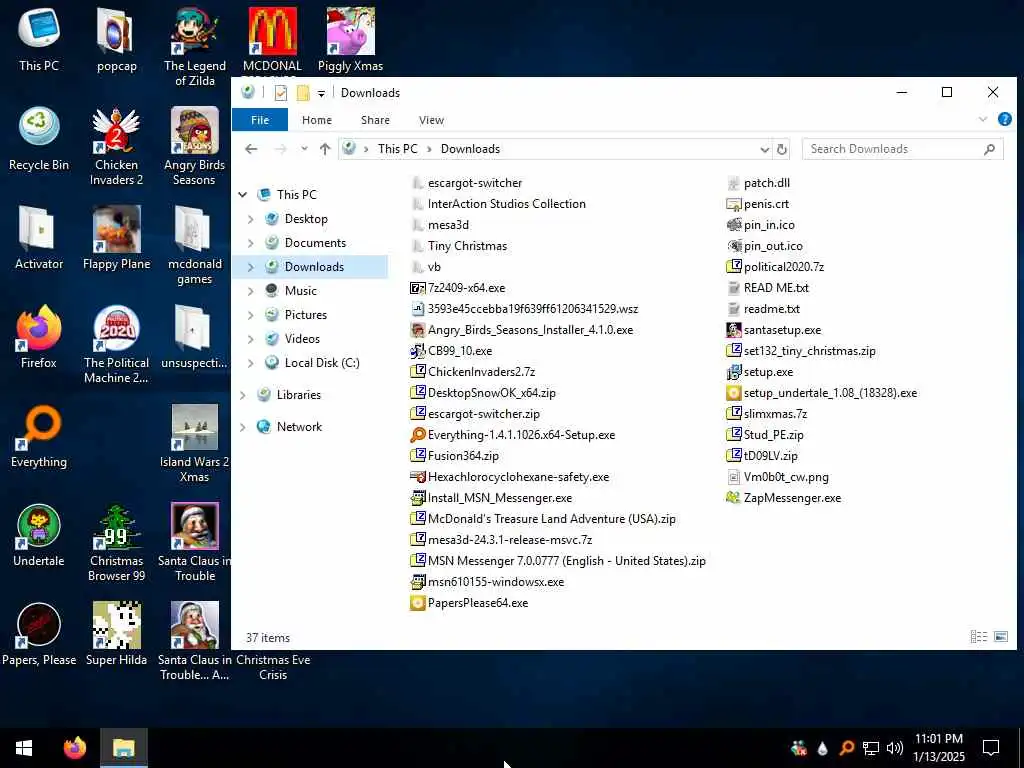Open Papers, Please desktop shortcut
The image size is (1024, 768).
click(39, 633)
